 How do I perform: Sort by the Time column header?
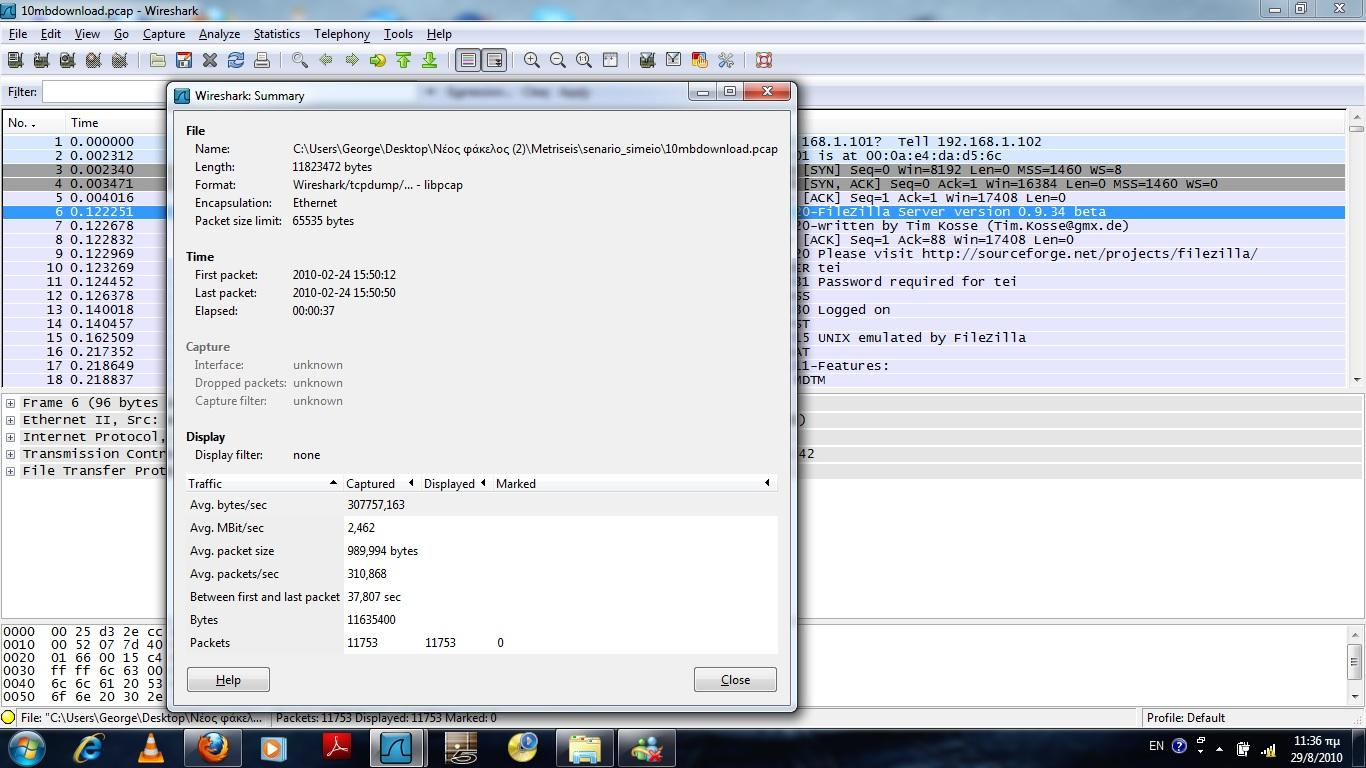pos(116,123)
